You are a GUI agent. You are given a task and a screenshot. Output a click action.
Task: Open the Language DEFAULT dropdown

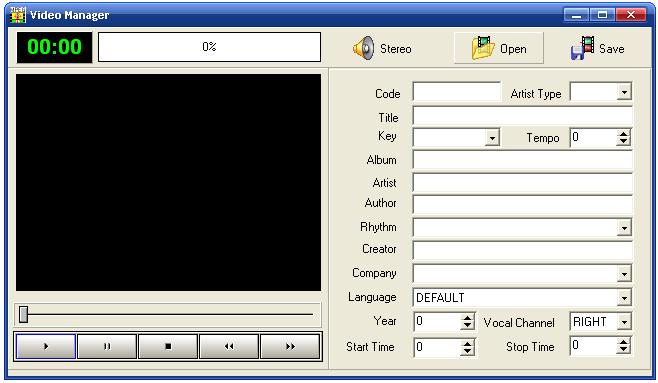point(624,298)
